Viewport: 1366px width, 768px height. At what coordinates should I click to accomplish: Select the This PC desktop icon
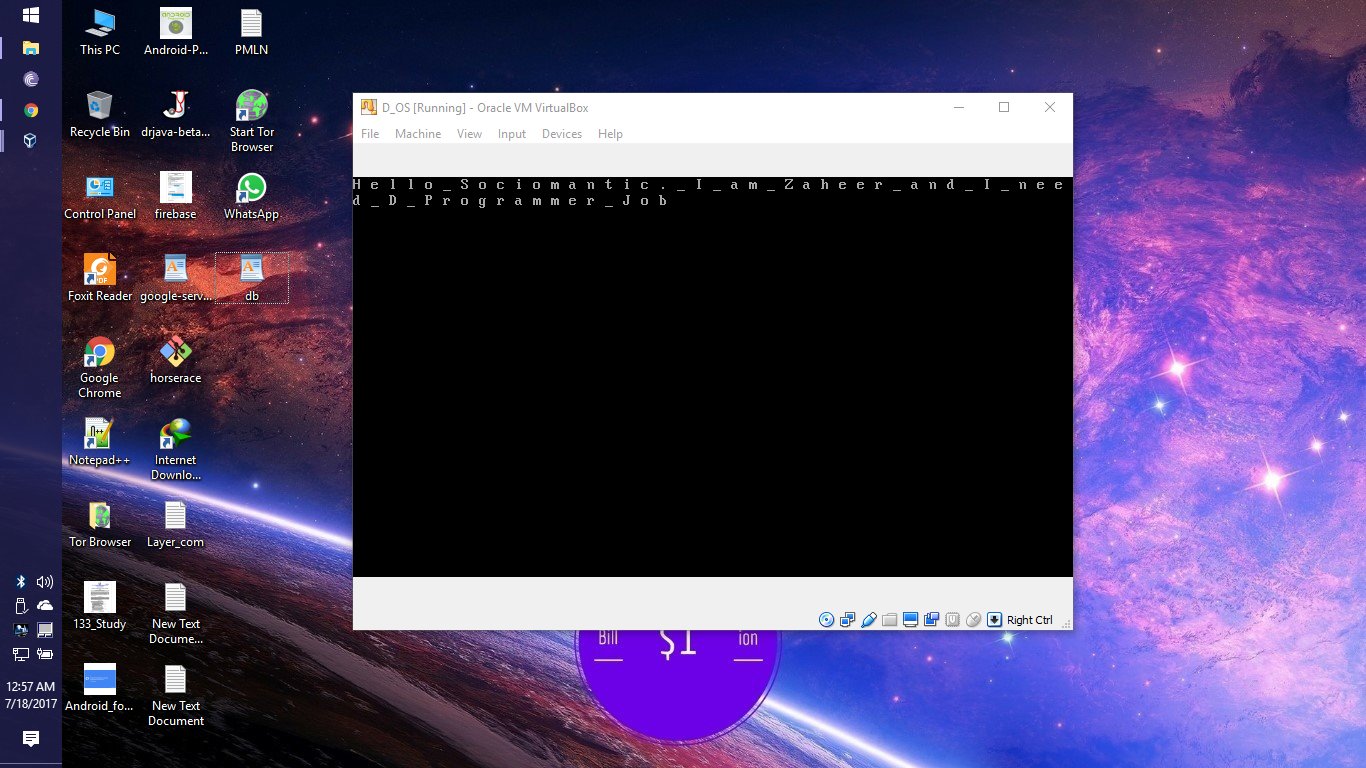pyautogui.click(x=100, y=32)
